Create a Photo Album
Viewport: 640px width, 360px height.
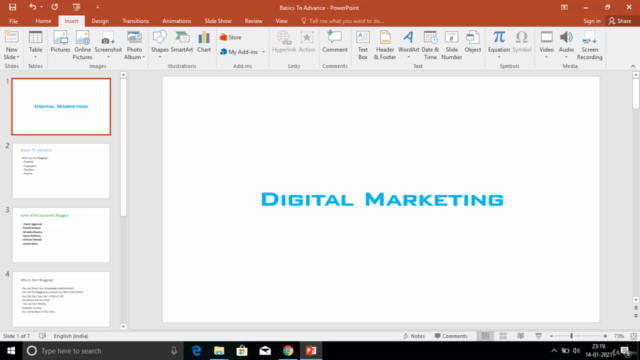tap(134, 45)
